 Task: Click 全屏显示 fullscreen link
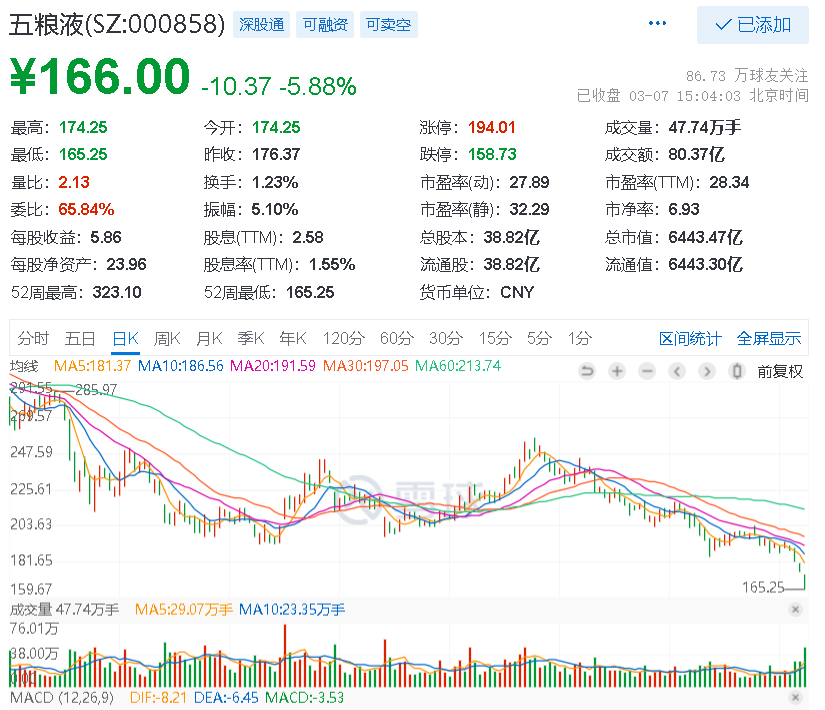click(x=769, y=338)
